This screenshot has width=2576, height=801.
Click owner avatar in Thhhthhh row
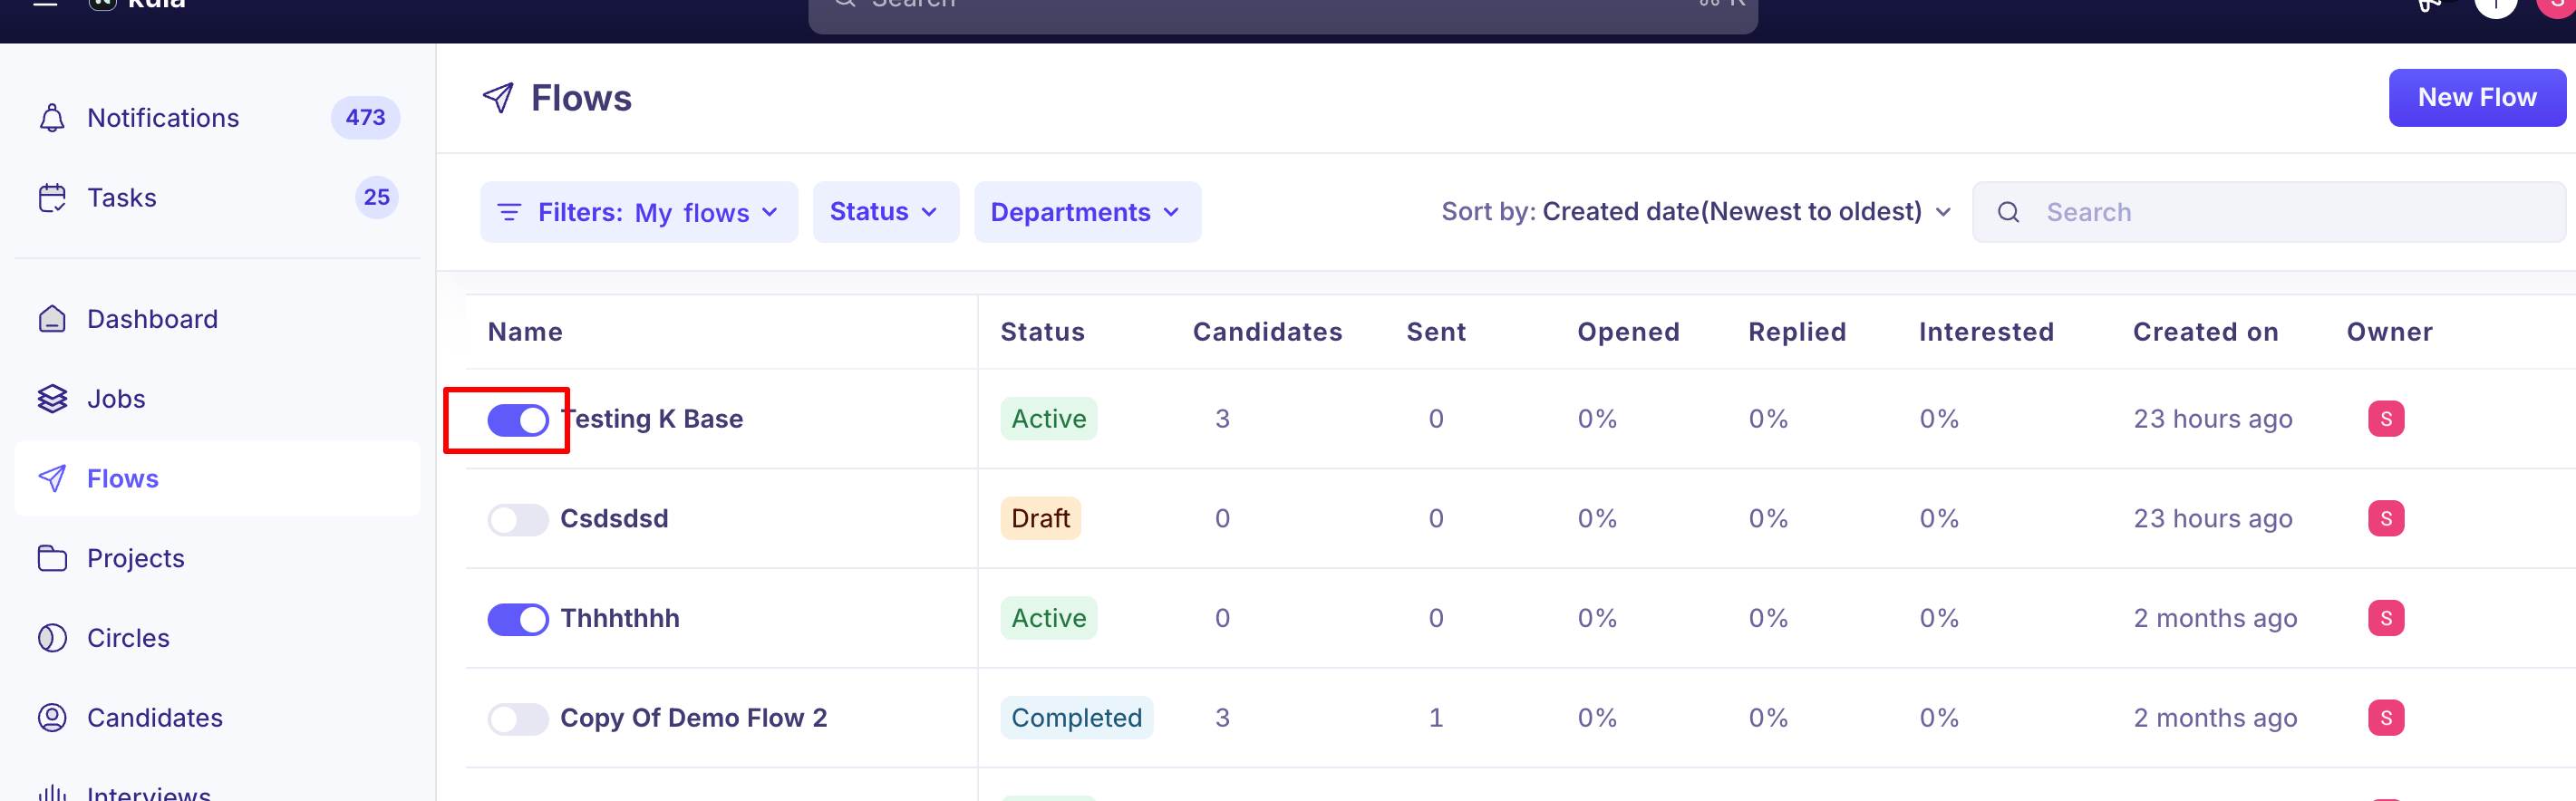point(2386,618)
